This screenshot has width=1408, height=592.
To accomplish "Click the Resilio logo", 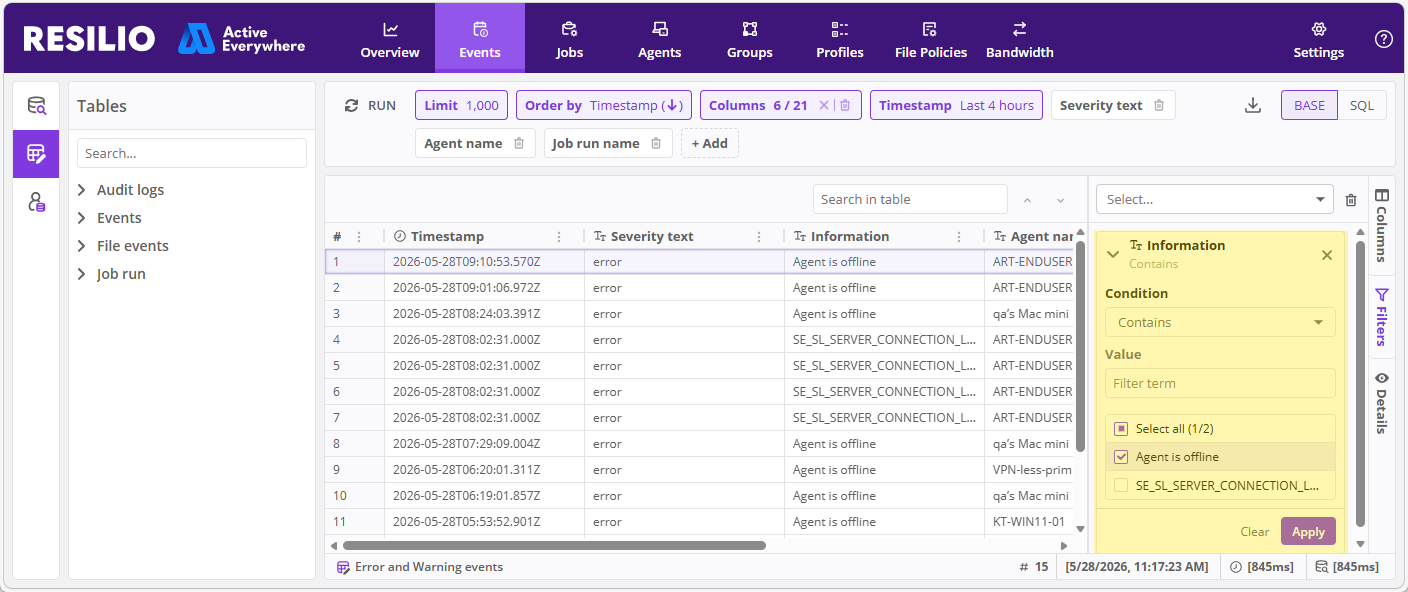I will [89, 39].
